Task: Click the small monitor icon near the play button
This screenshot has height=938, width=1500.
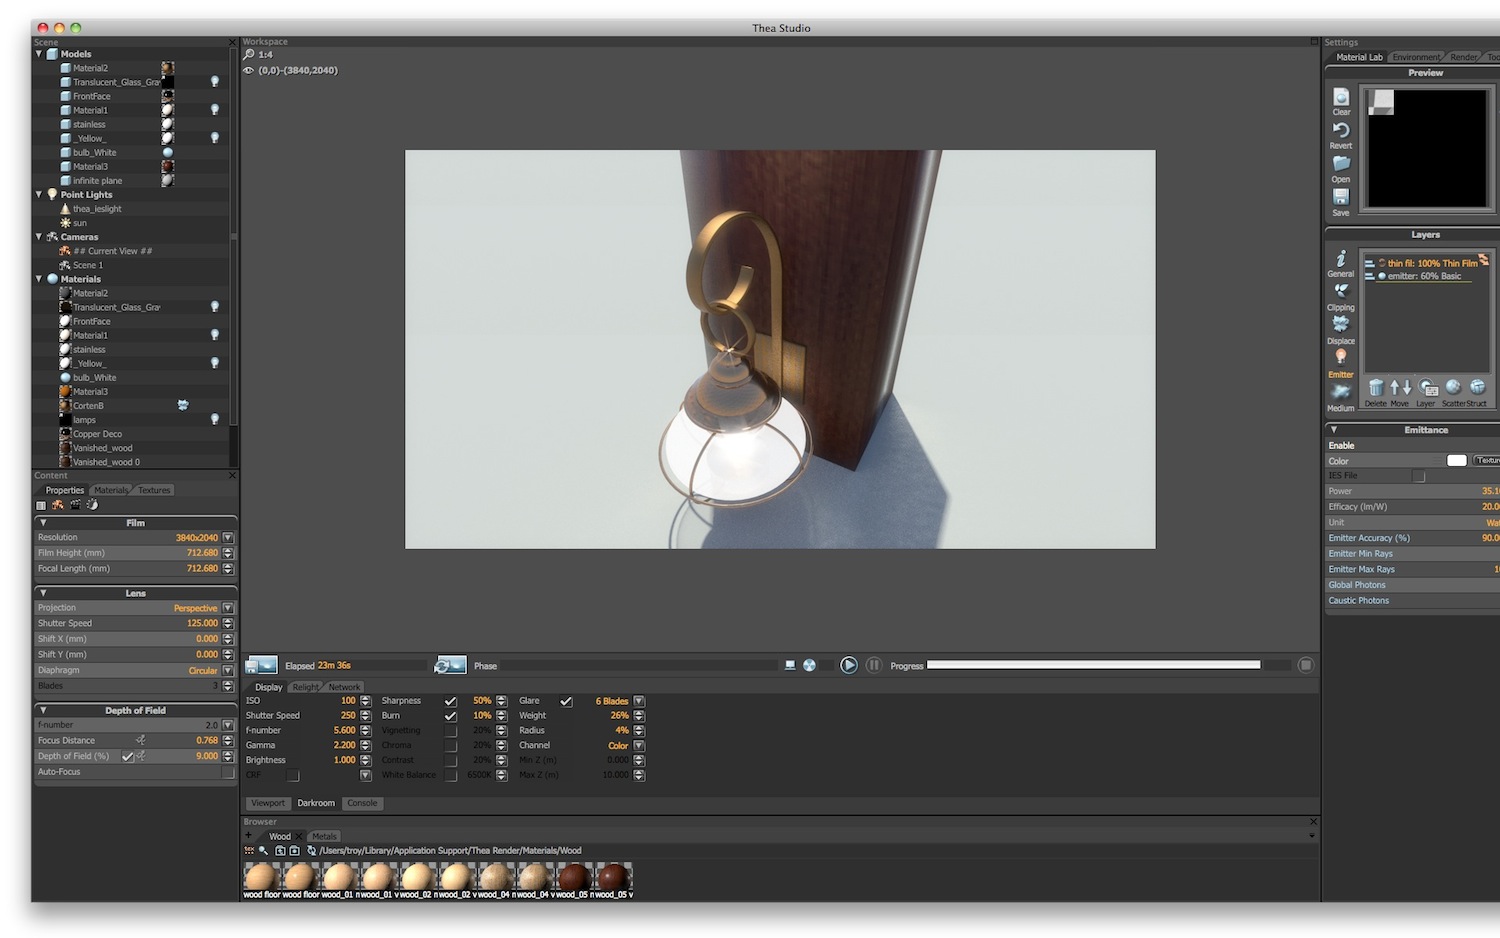Action: tap(790, 665)
